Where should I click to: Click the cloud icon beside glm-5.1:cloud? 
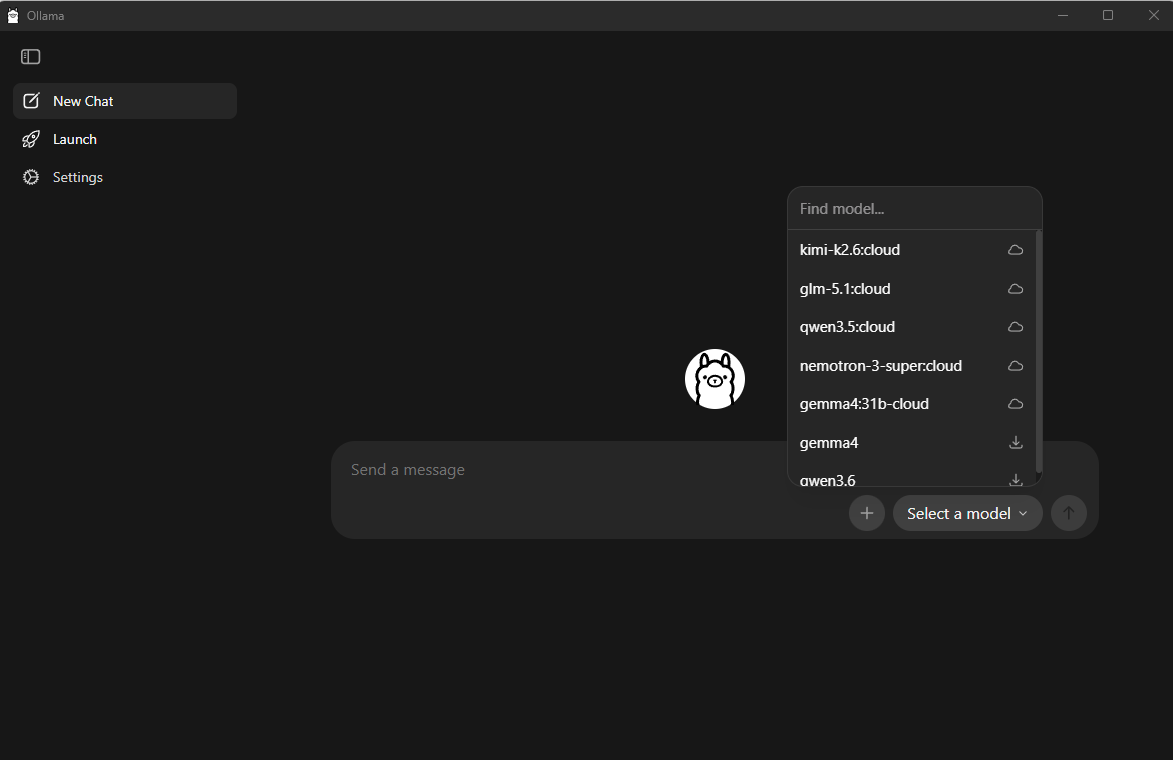pyautogui.click(x=1015, y=289)
